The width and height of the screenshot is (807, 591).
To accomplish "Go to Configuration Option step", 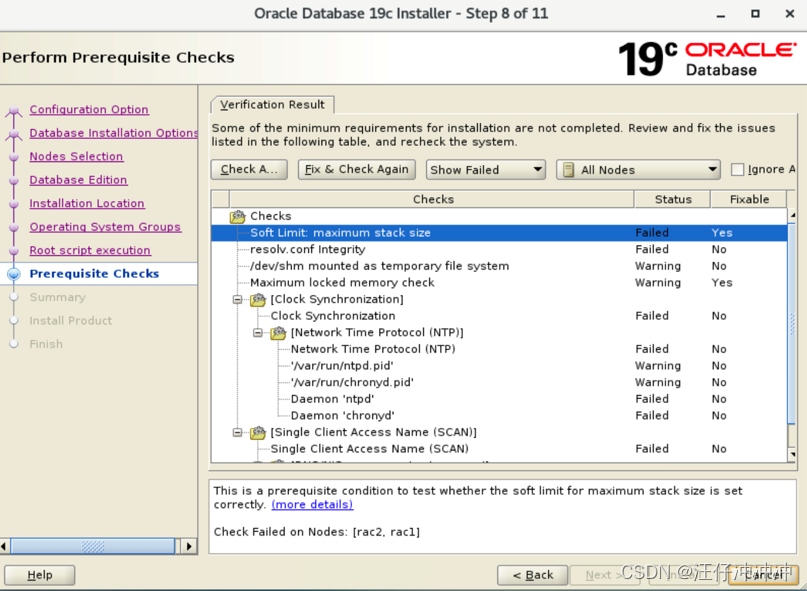I will [89, 110].
